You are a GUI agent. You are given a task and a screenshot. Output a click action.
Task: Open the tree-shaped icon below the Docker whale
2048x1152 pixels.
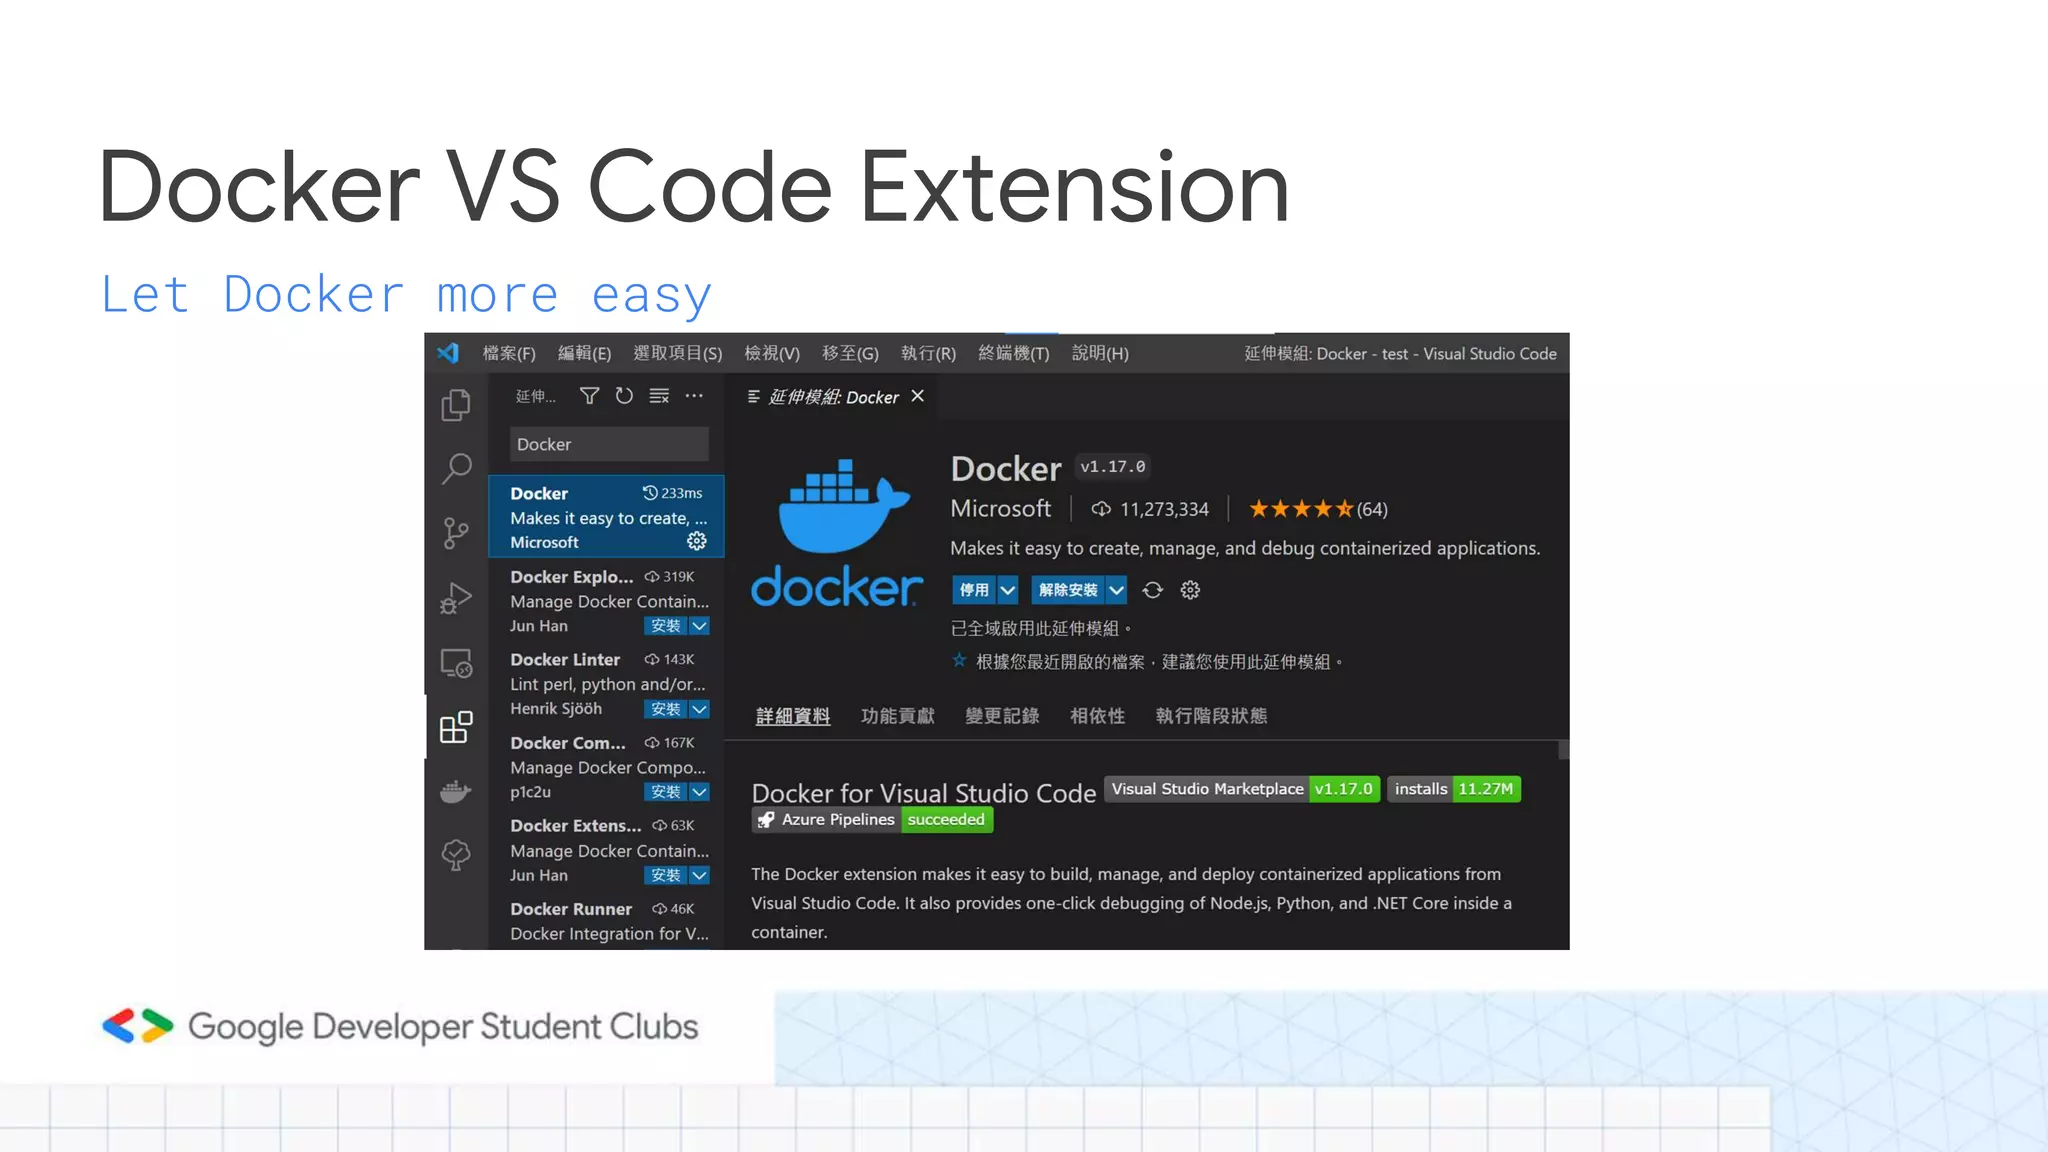point(456,855)
